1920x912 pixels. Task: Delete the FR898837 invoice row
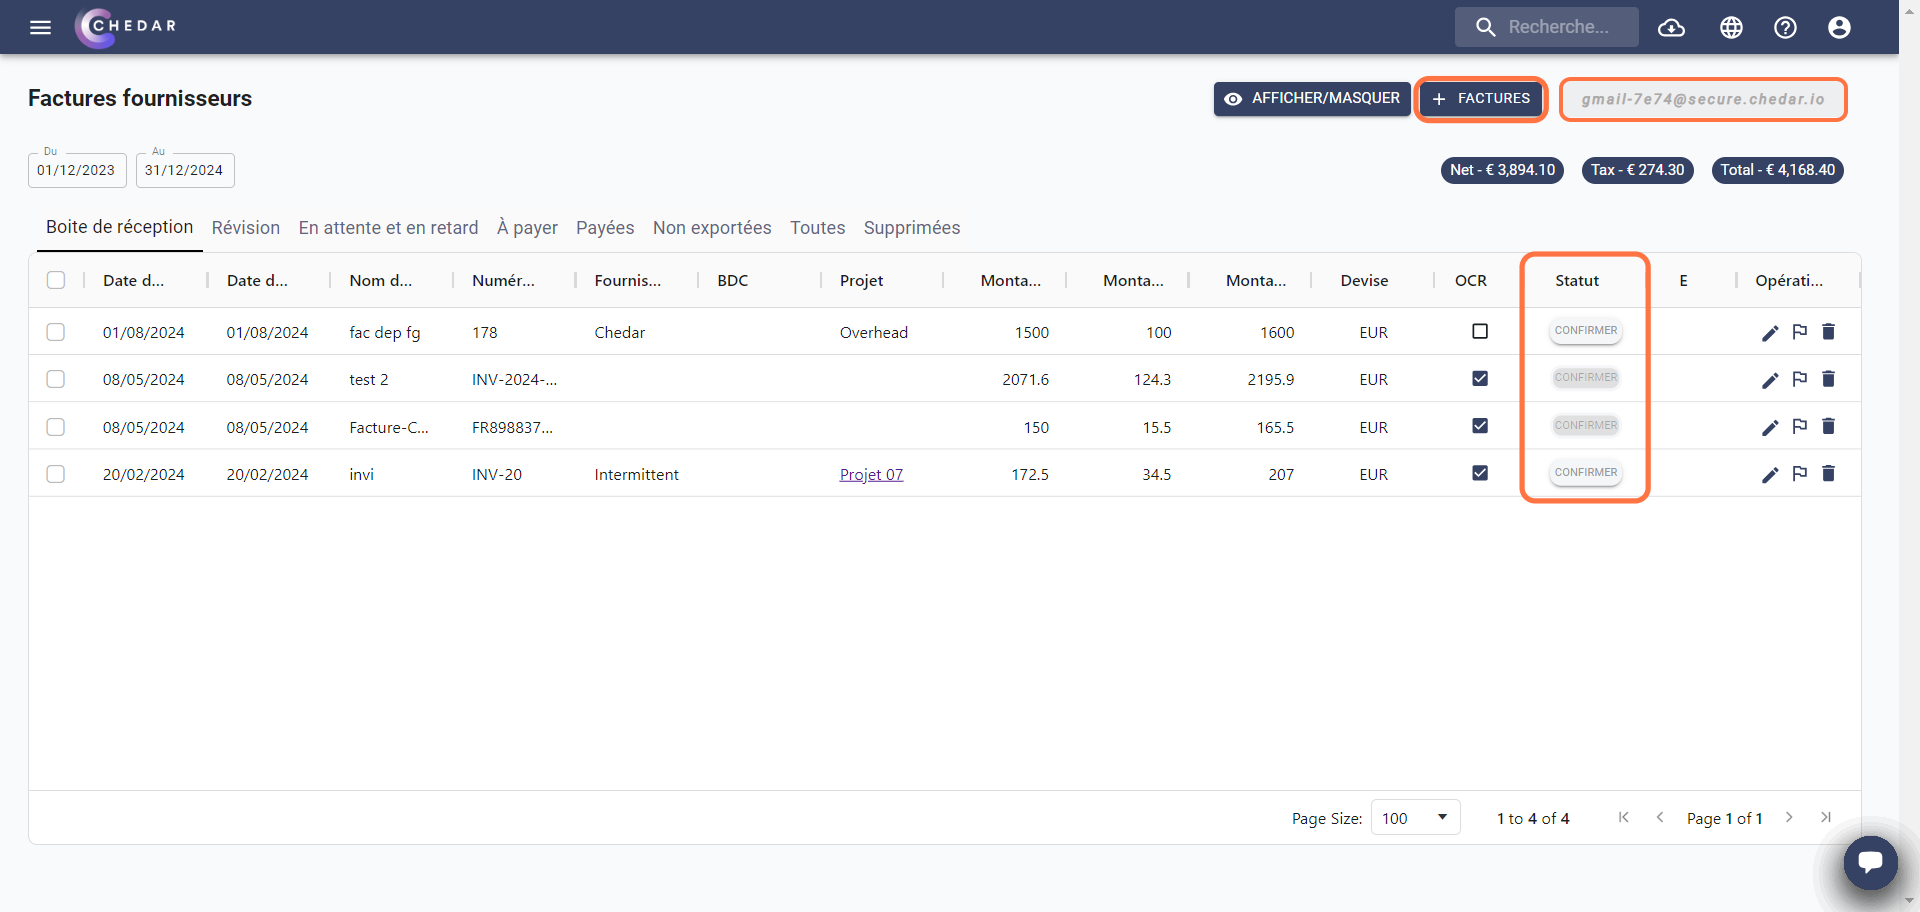coord(1828,427)
